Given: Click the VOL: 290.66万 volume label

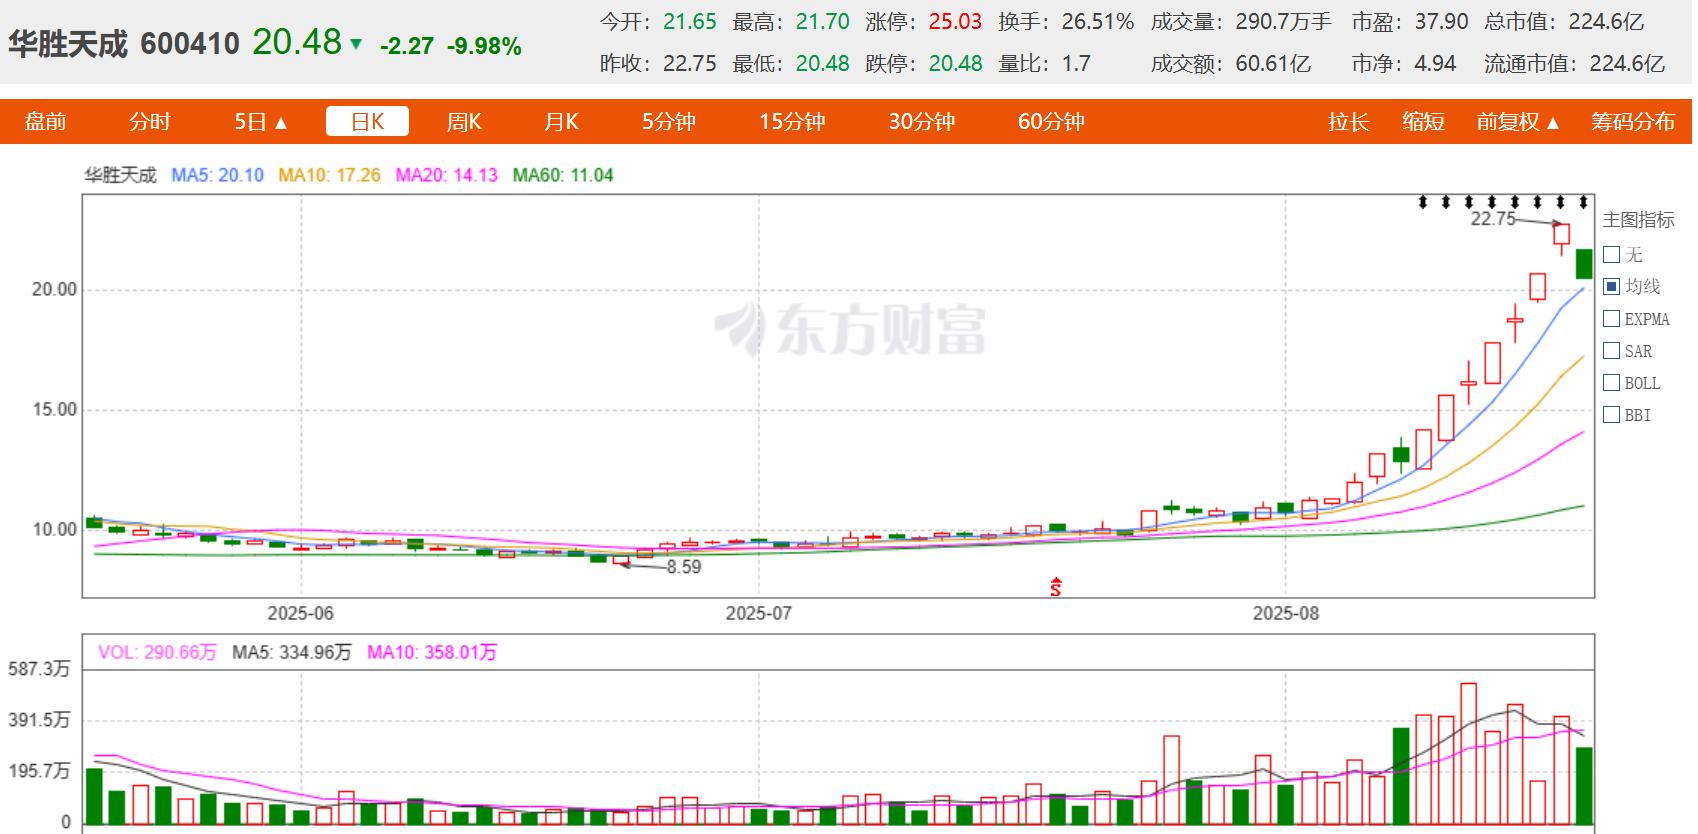Looking at the screenshot, I should coord(157,652).
